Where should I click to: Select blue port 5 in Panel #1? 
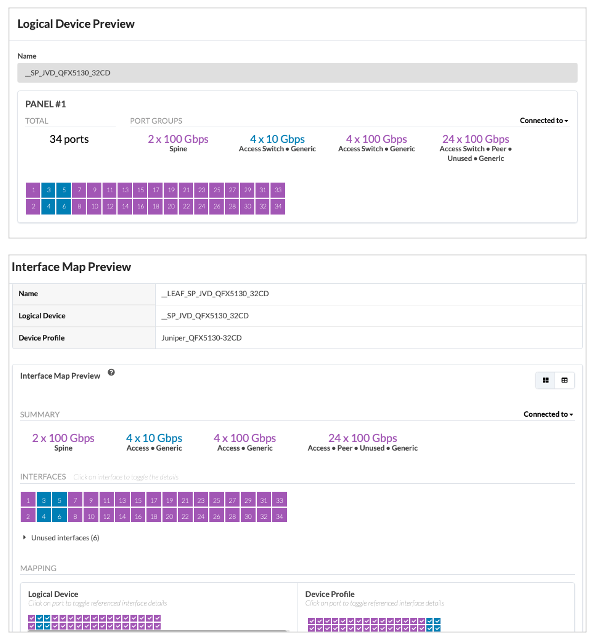click(x=64, y=190)
